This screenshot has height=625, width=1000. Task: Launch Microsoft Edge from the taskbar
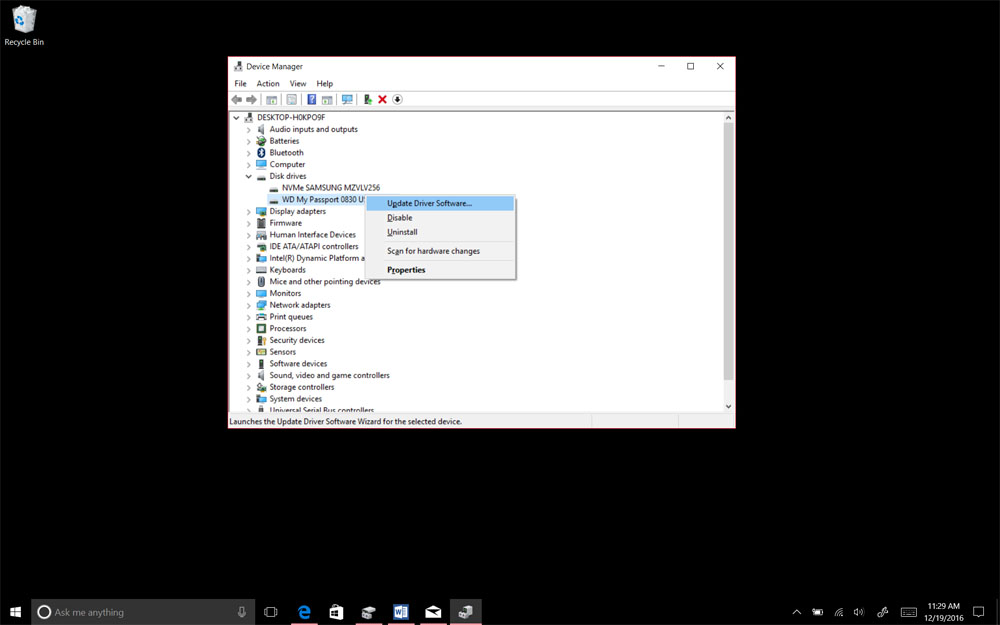point(303,611)
